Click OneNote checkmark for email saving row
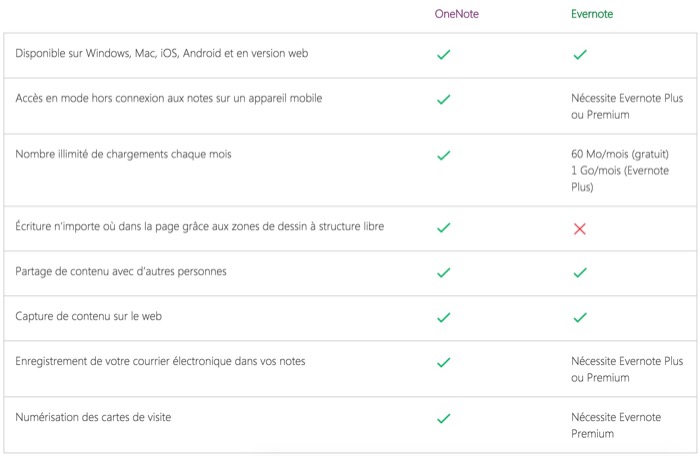The image size is (700, 456). 443,362
